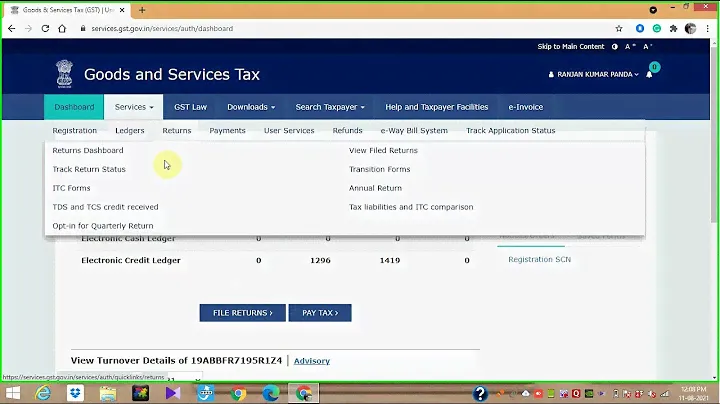This screenshot has height=404, width=720.
Task: Open a new browser tab
Action: (x=142, y=10)
